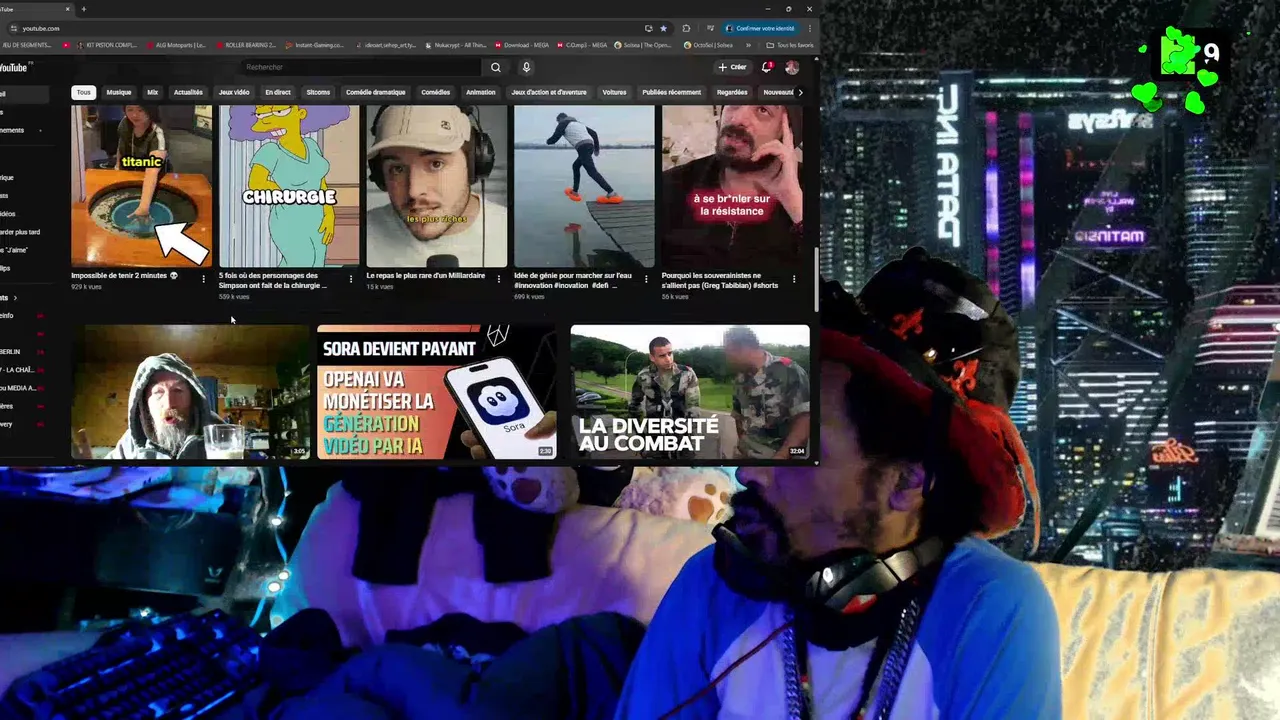Click the install app icon in address bar
This screenshot has width=1280, height=720.
pyautogui.click(x=648, y=28)
